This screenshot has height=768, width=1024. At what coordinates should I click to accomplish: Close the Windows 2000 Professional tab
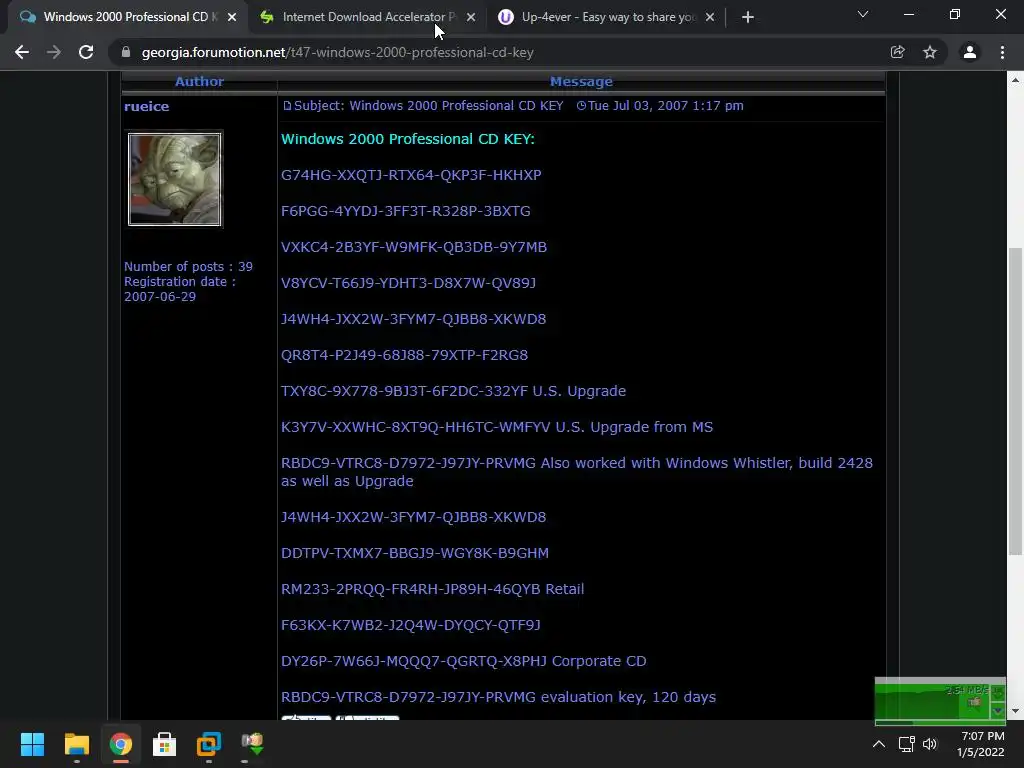pos(232,17)
